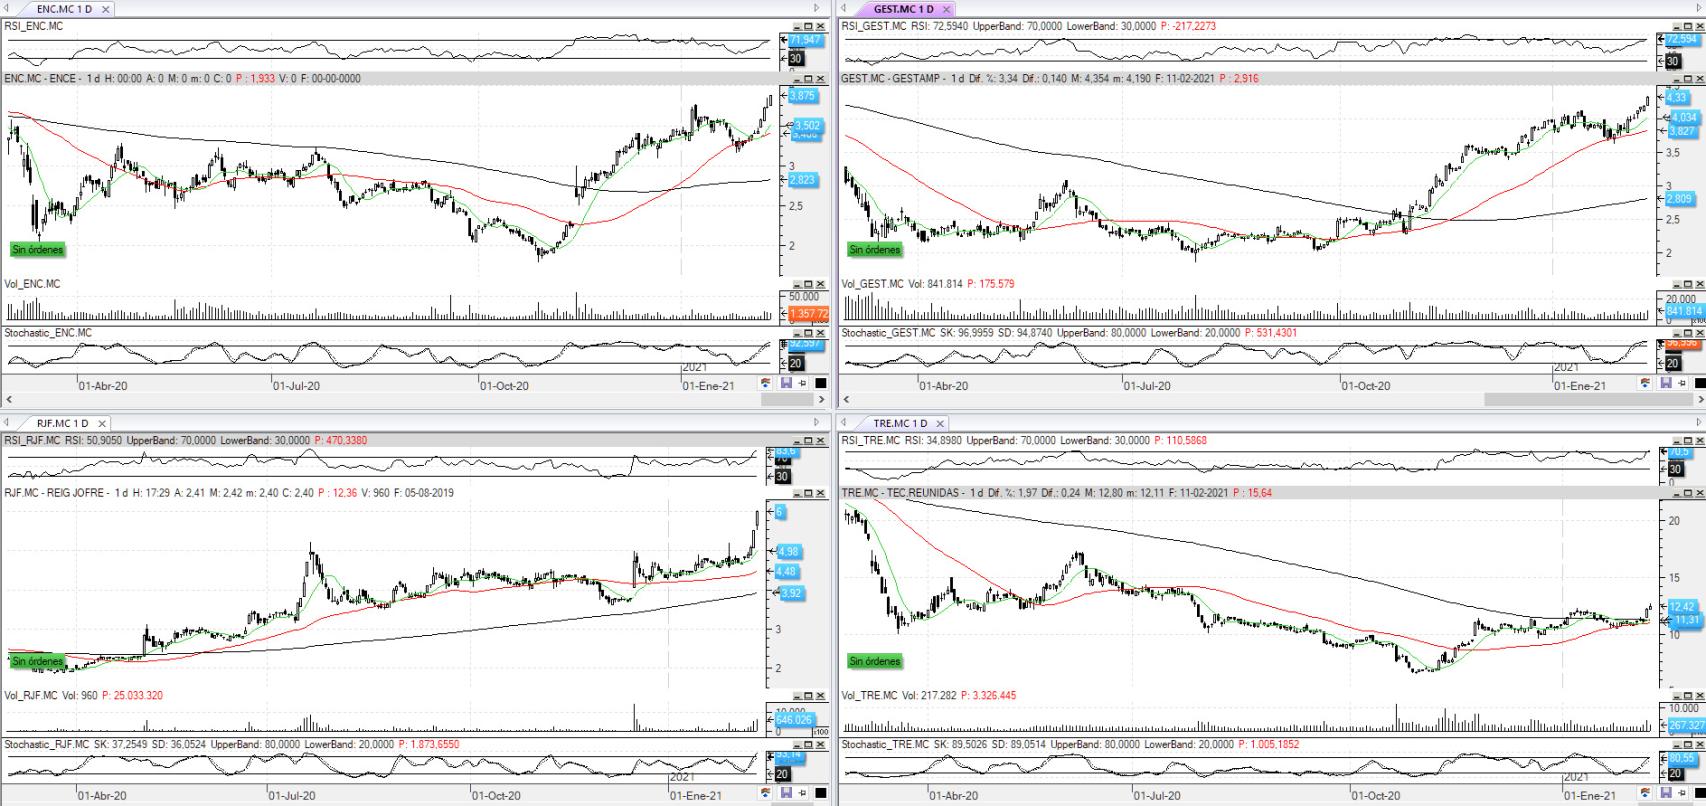Click 'Sin órdenes' label on ENC.MC chart
Viewport: 1706px width, 806px height.
37,249
